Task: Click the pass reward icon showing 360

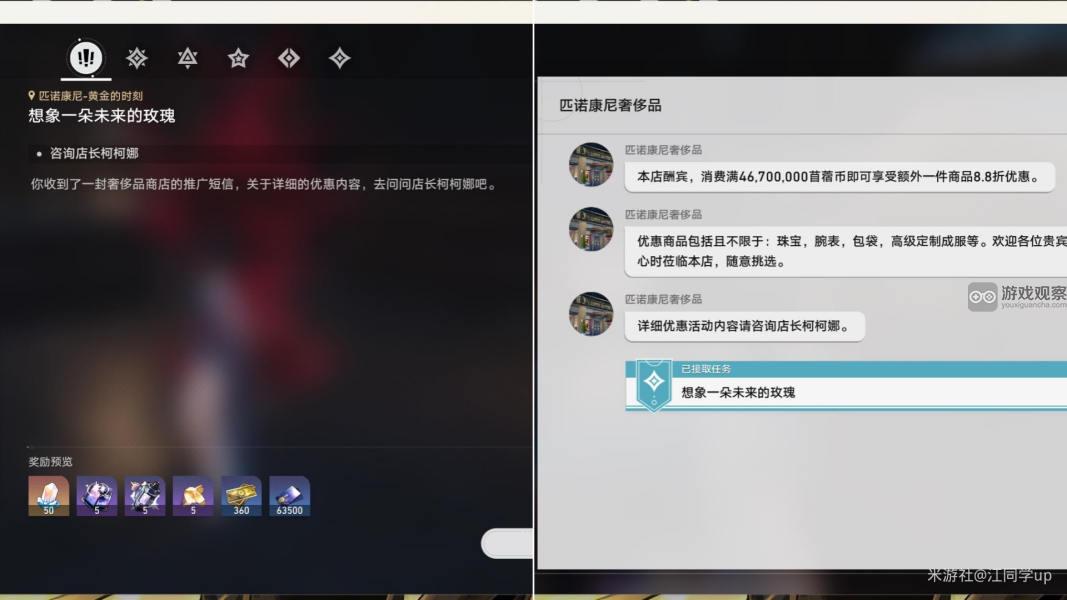Action: tap(240, 494)
